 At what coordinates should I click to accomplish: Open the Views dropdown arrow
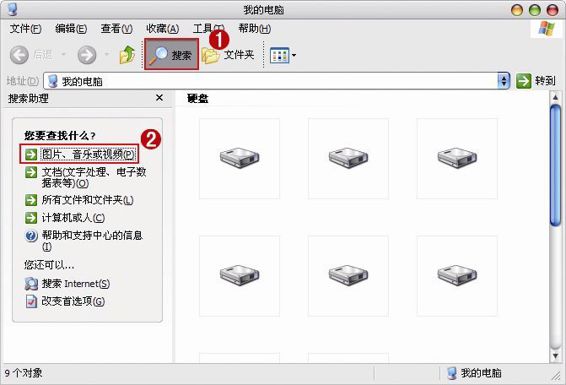pos(294,55)
